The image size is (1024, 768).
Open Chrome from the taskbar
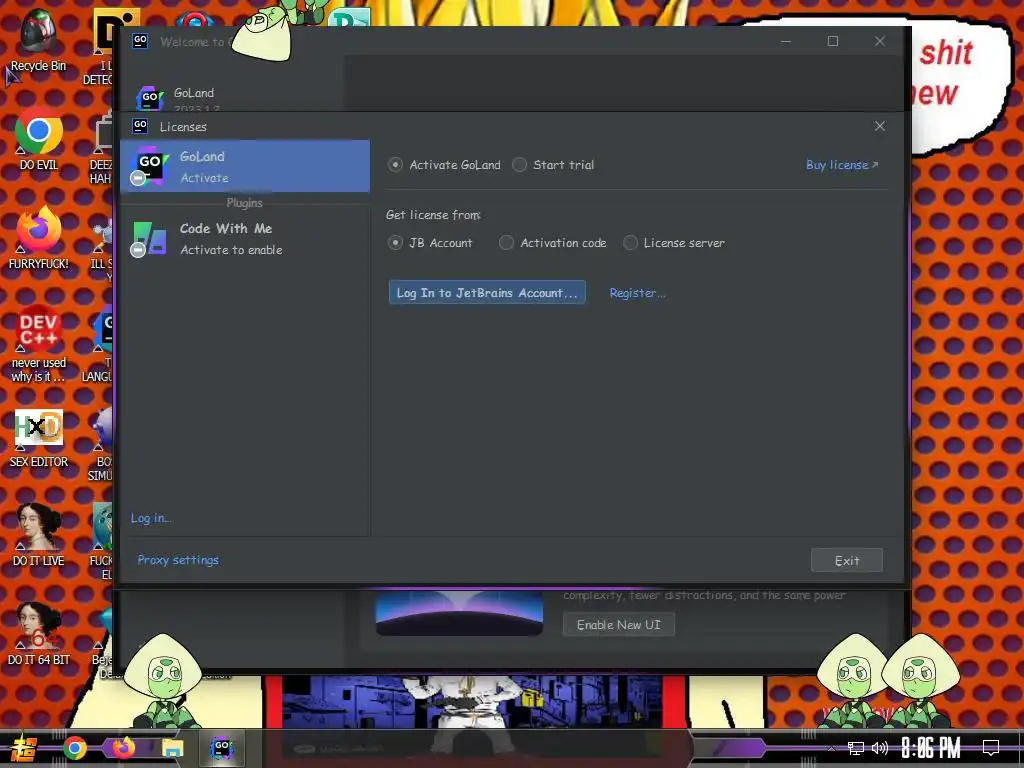pyautogui.click(x=75, y=748)
